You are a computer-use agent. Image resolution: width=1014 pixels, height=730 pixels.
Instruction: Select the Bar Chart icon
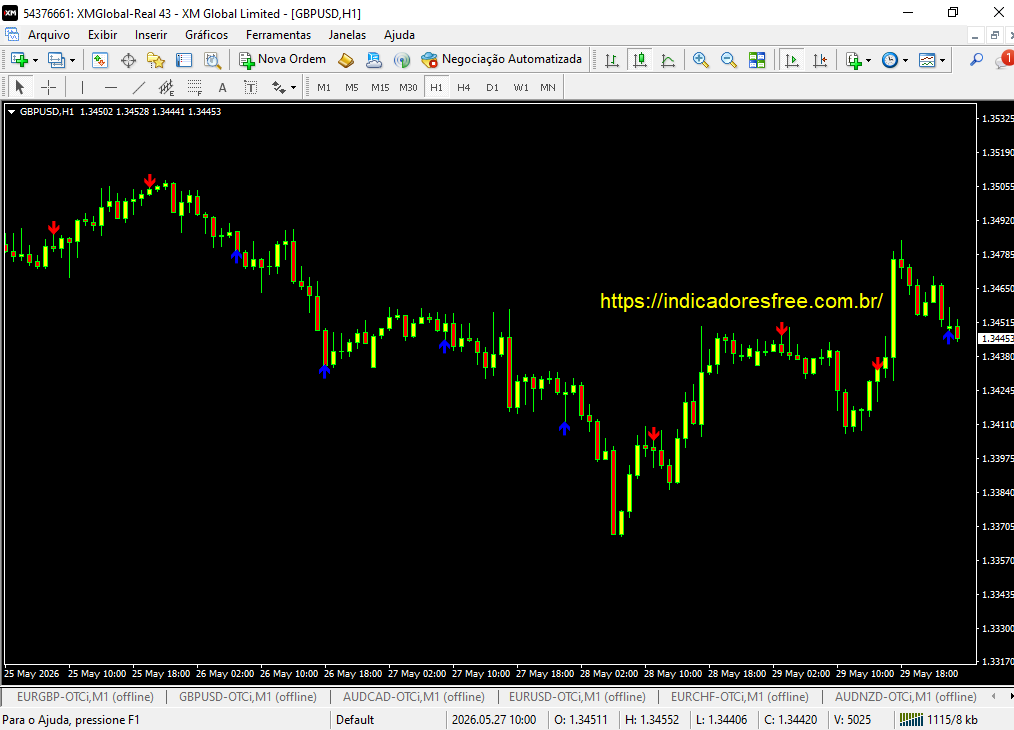pos(612,60)
